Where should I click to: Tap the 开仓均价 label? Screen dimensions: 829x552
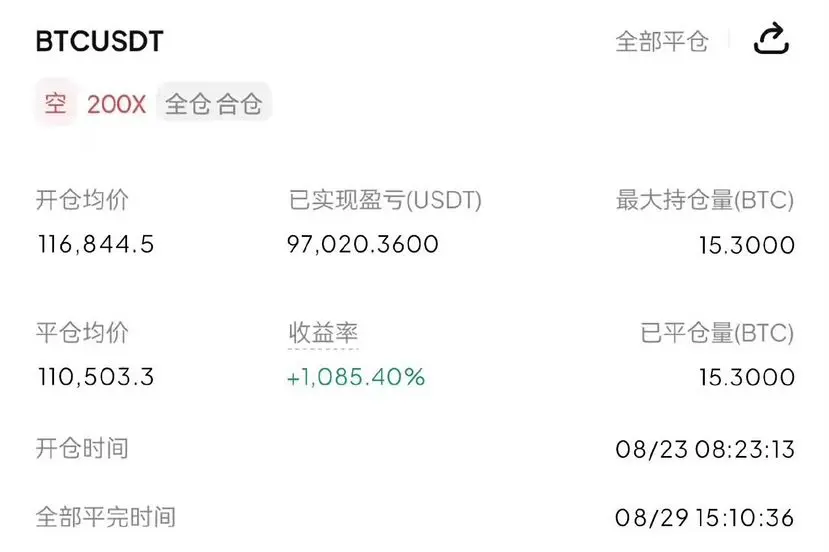coord(82,200)
